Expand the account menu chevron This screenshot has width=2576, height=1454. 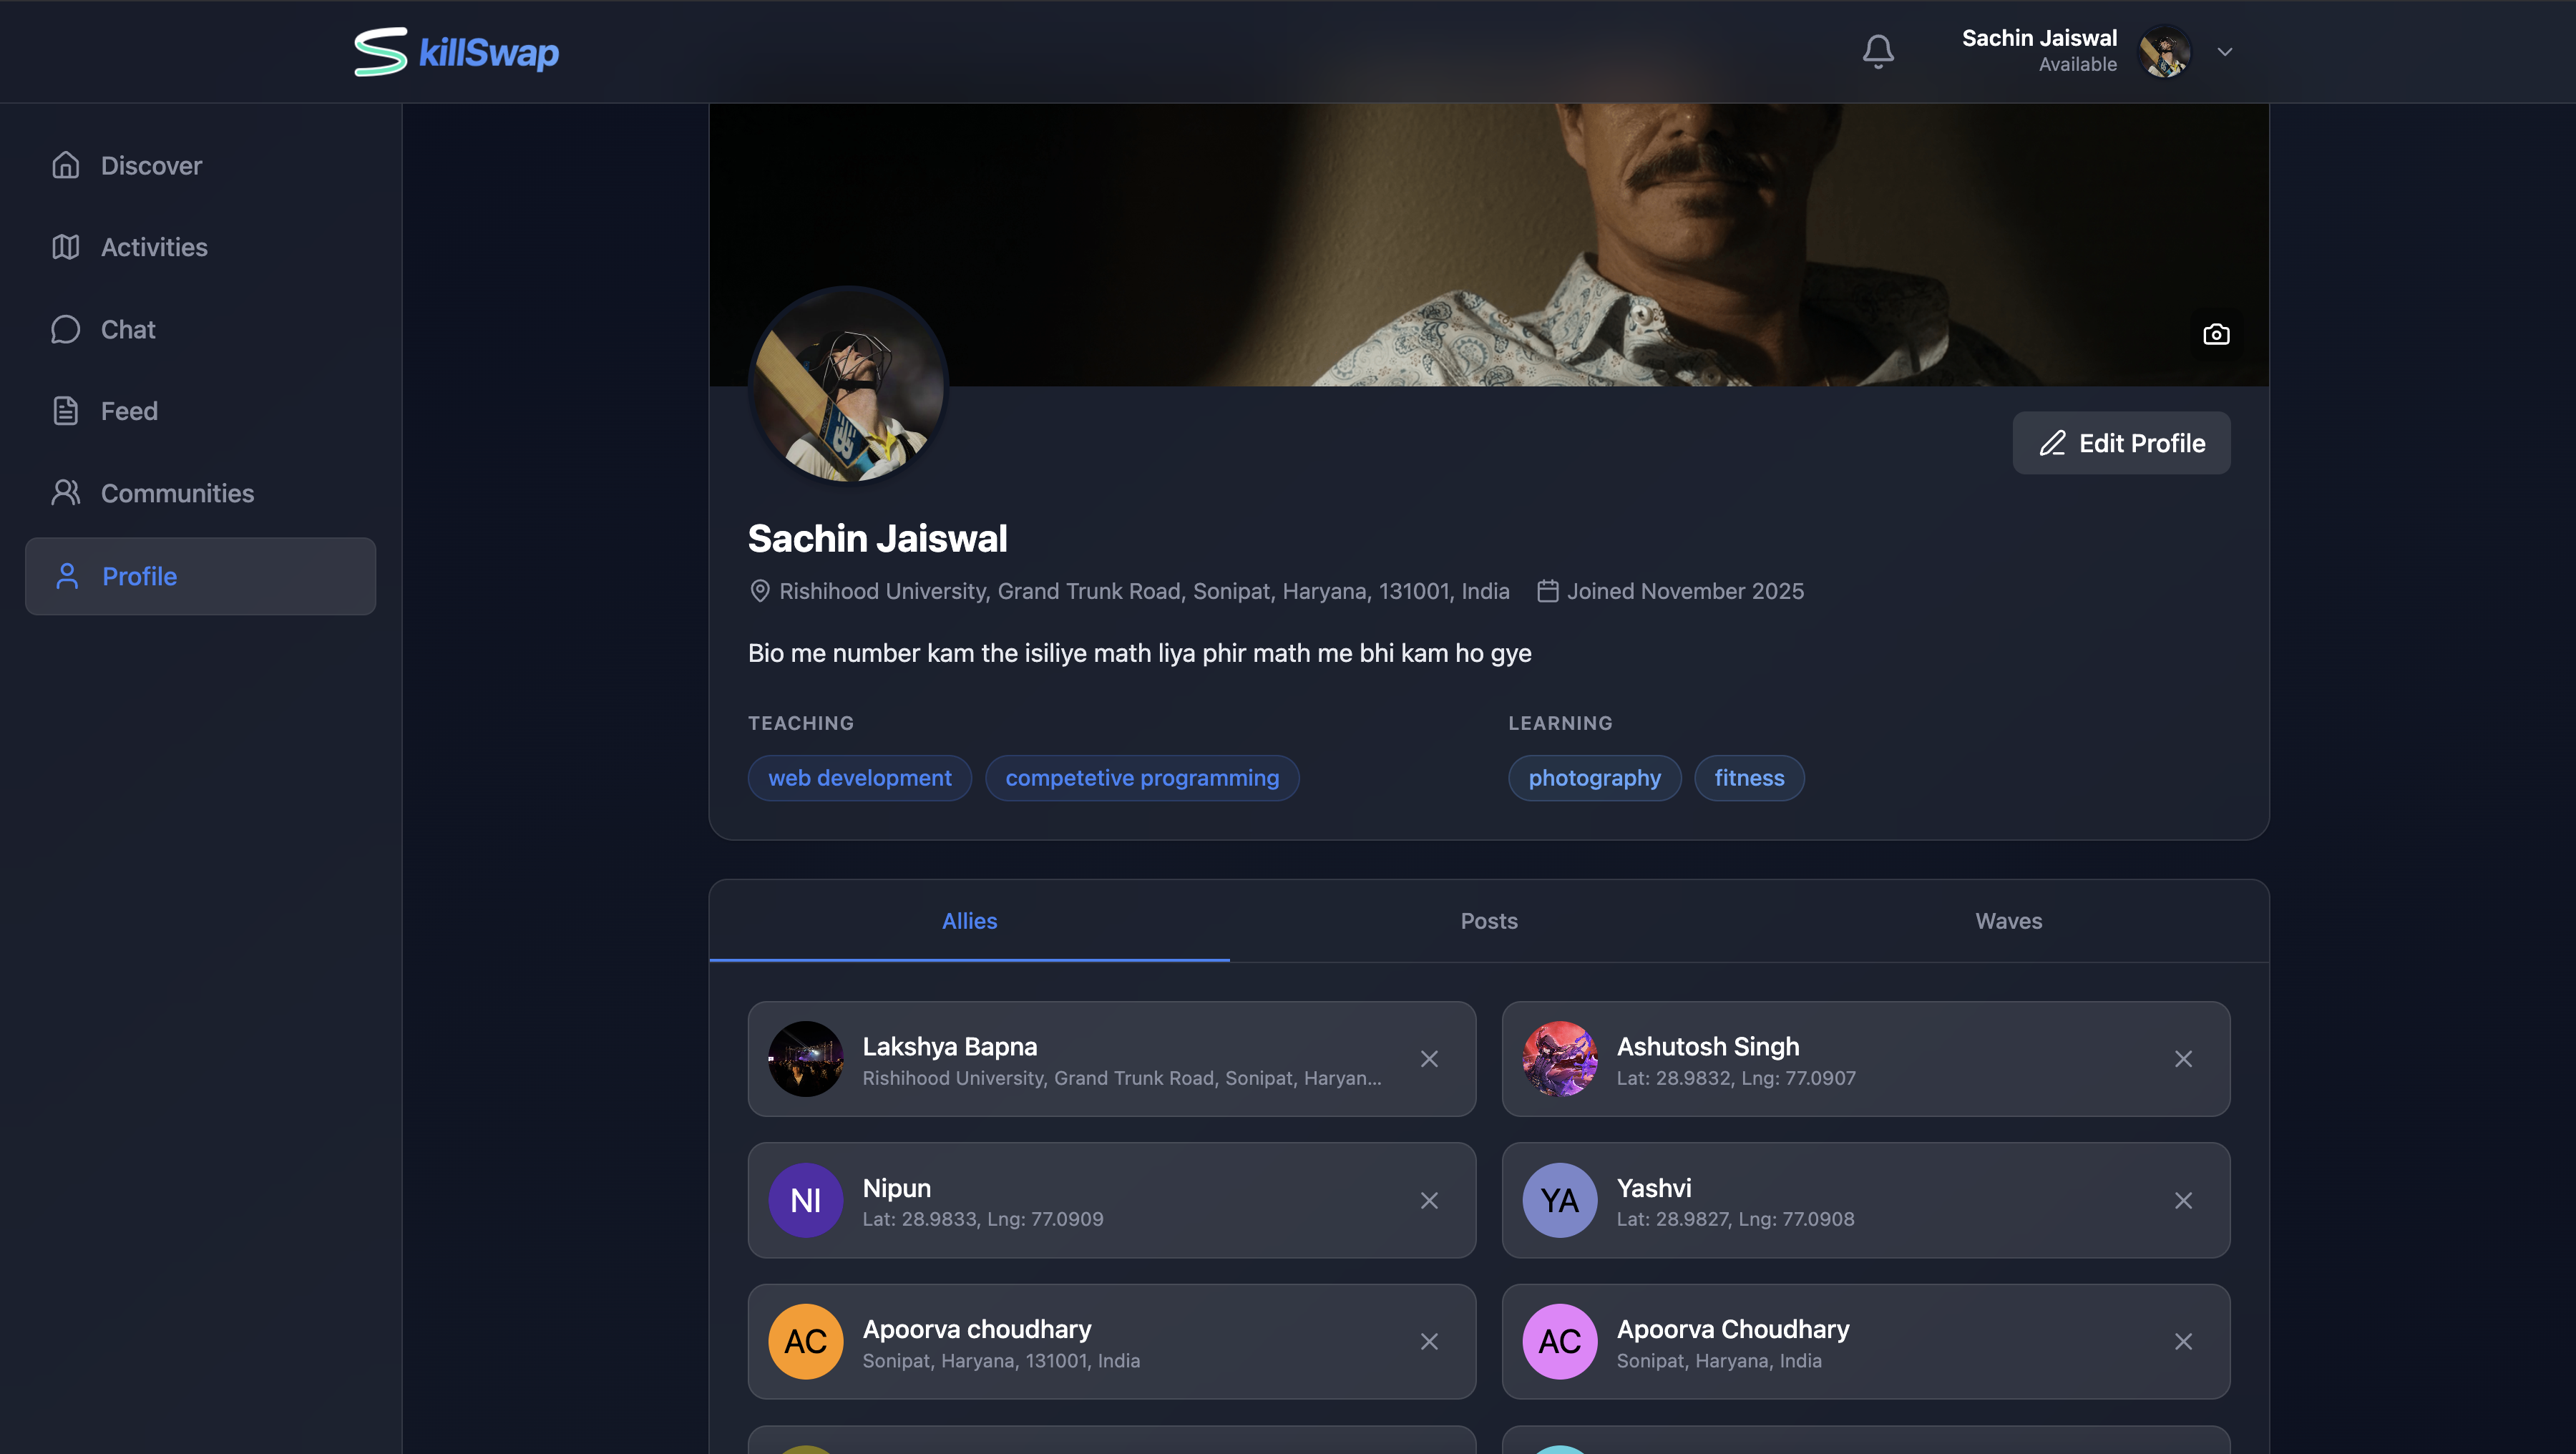tap(2225, 51)
